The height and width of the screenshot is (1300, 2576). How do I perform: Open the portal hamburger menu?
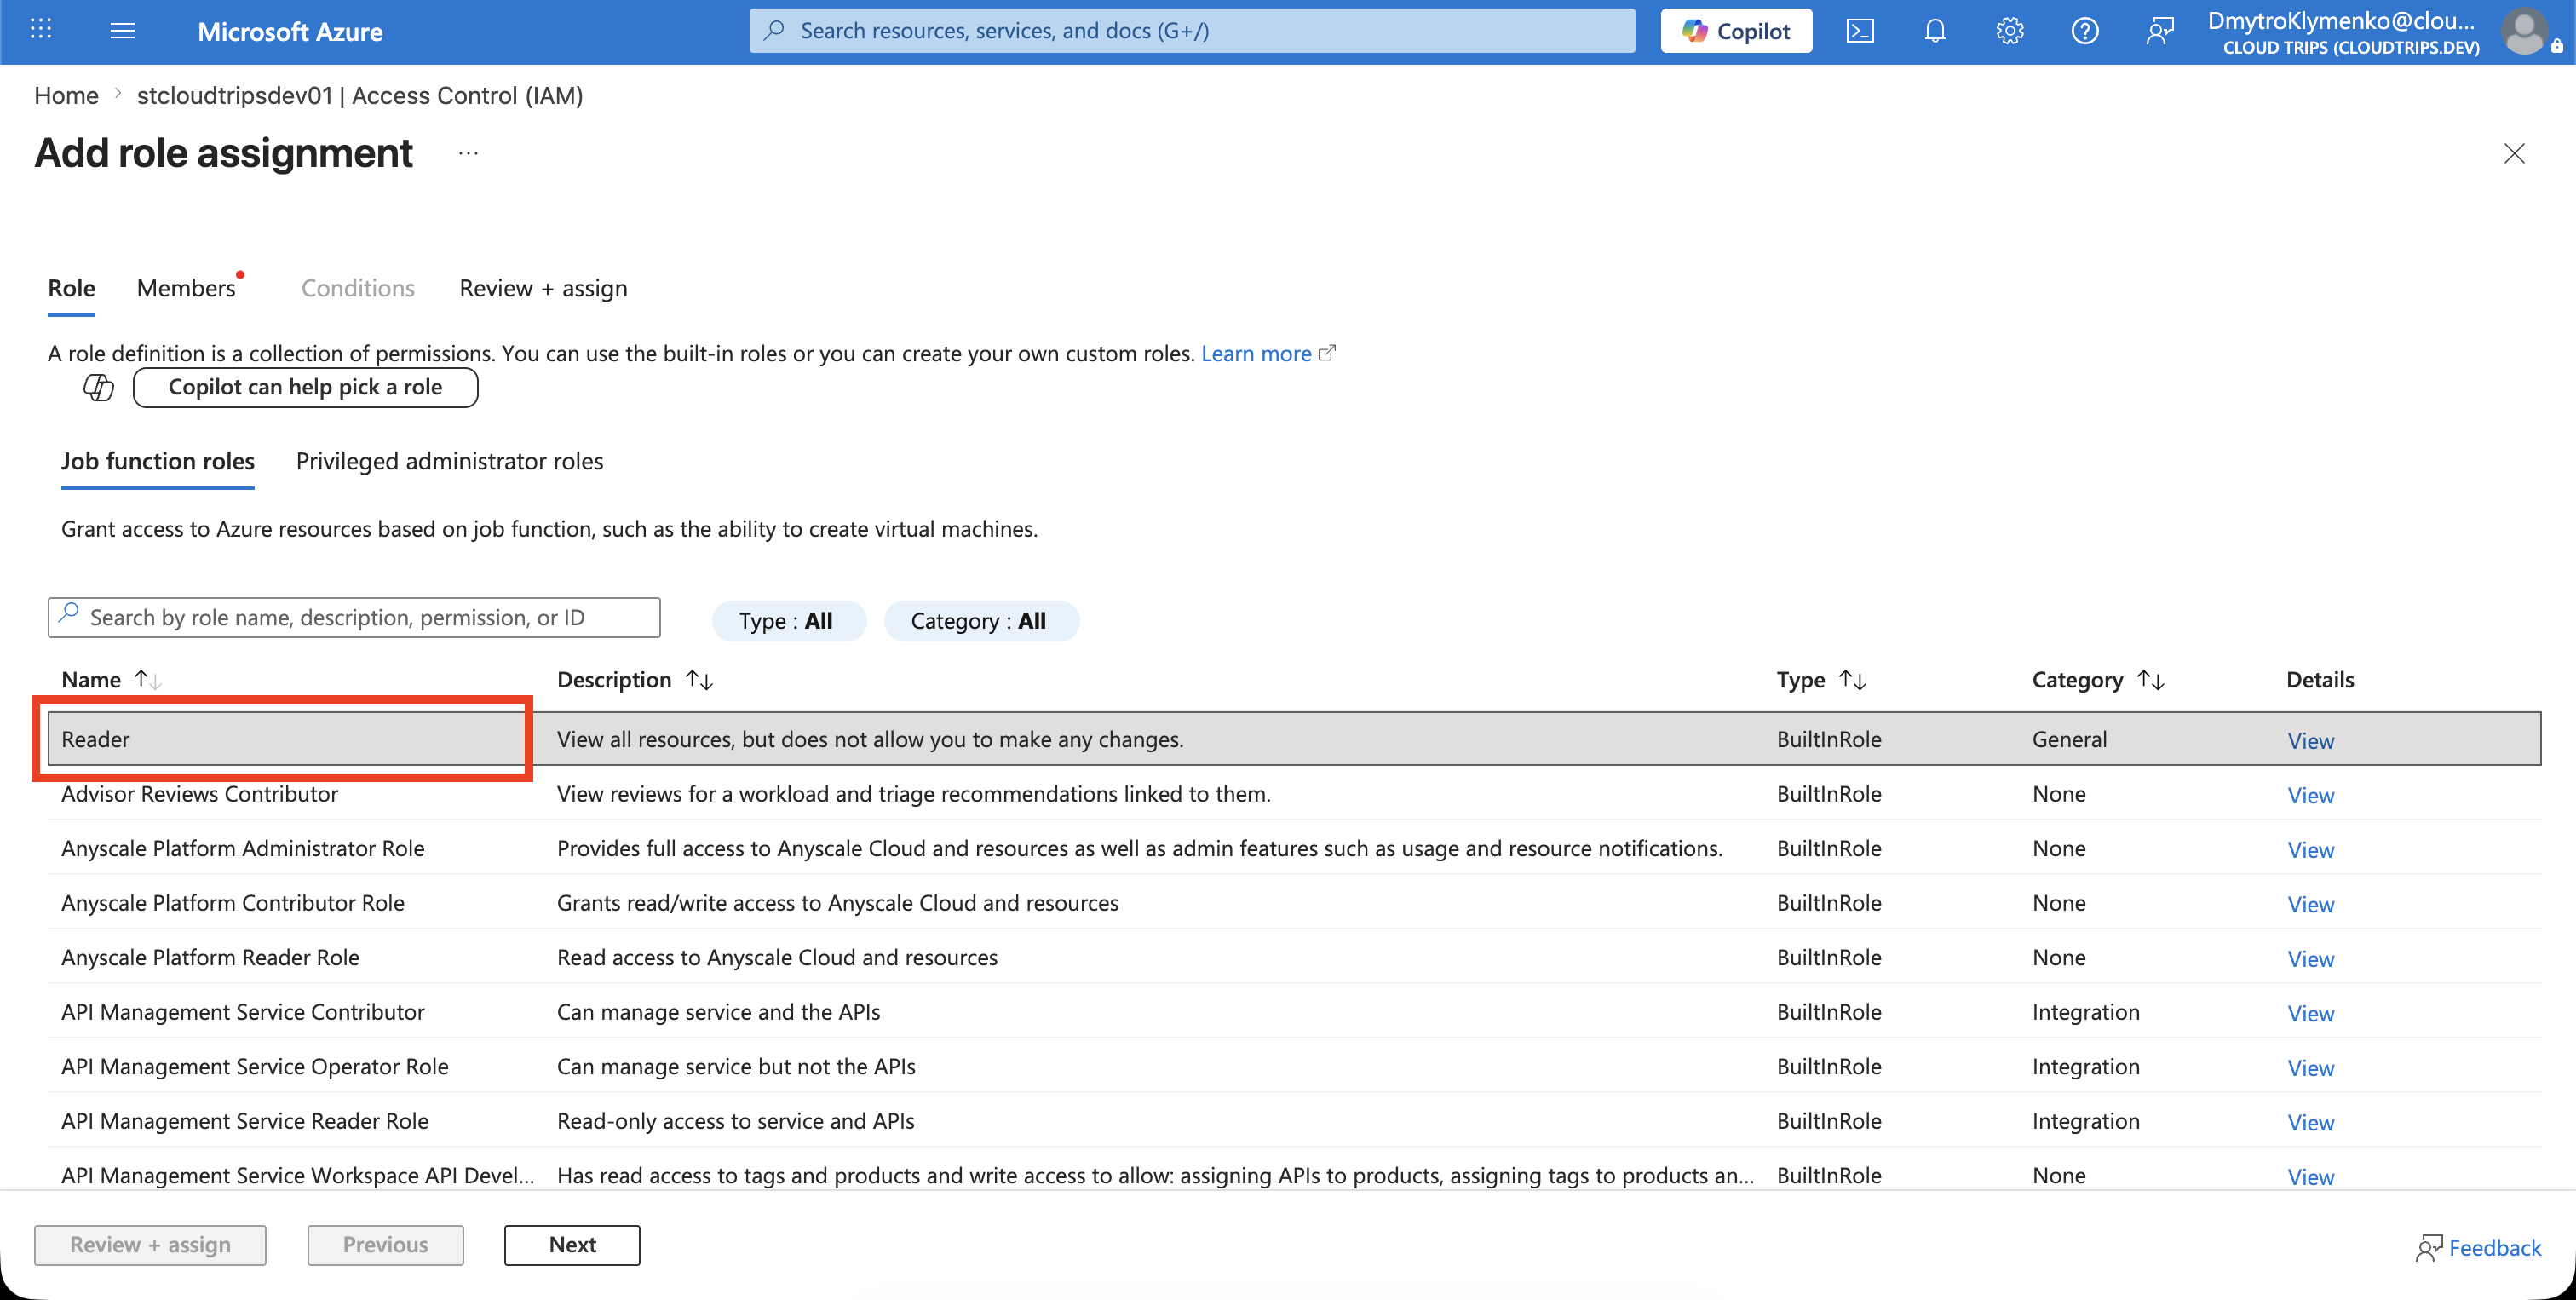tap(122, 30)
